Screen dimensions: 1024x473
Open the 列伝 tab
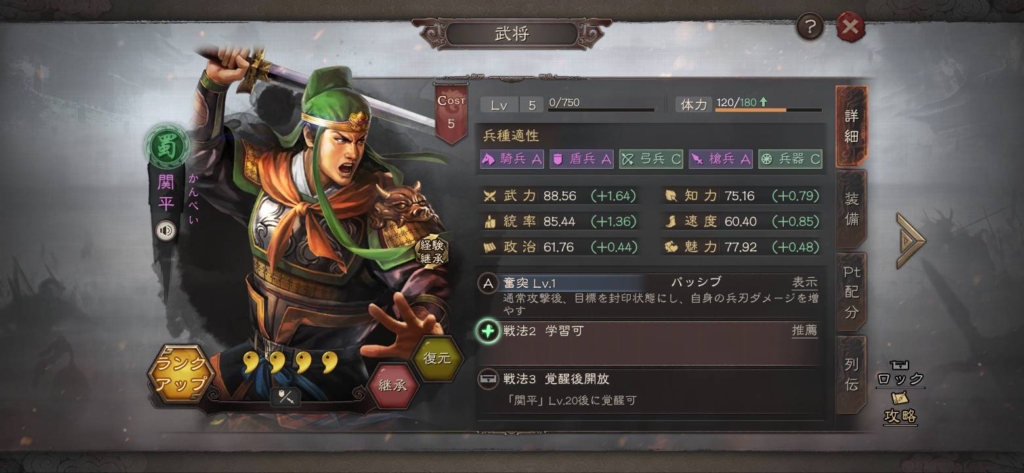pyautogui.click(x=852, y=374)
